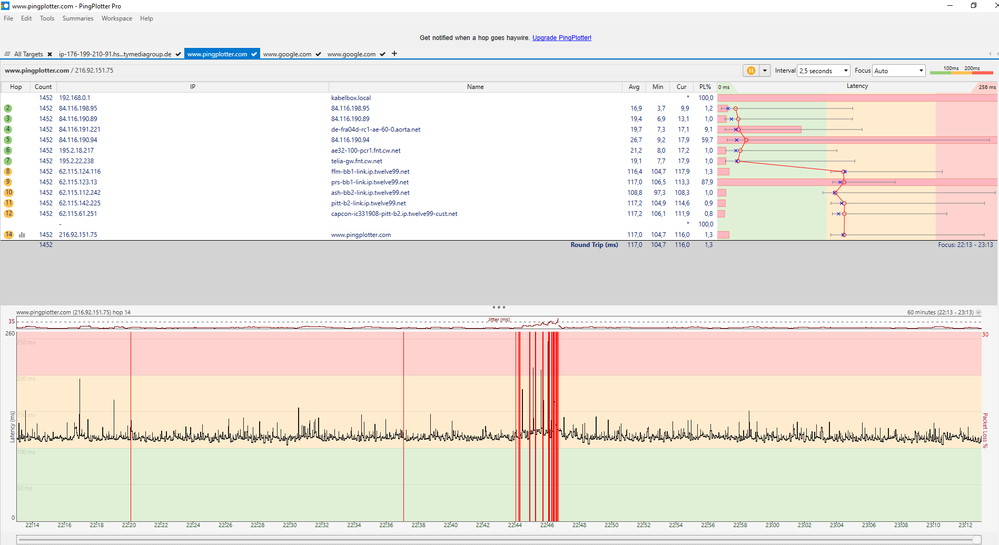Open the Help menu
Viewport: 999px width, 545px height.
point(147,18)
